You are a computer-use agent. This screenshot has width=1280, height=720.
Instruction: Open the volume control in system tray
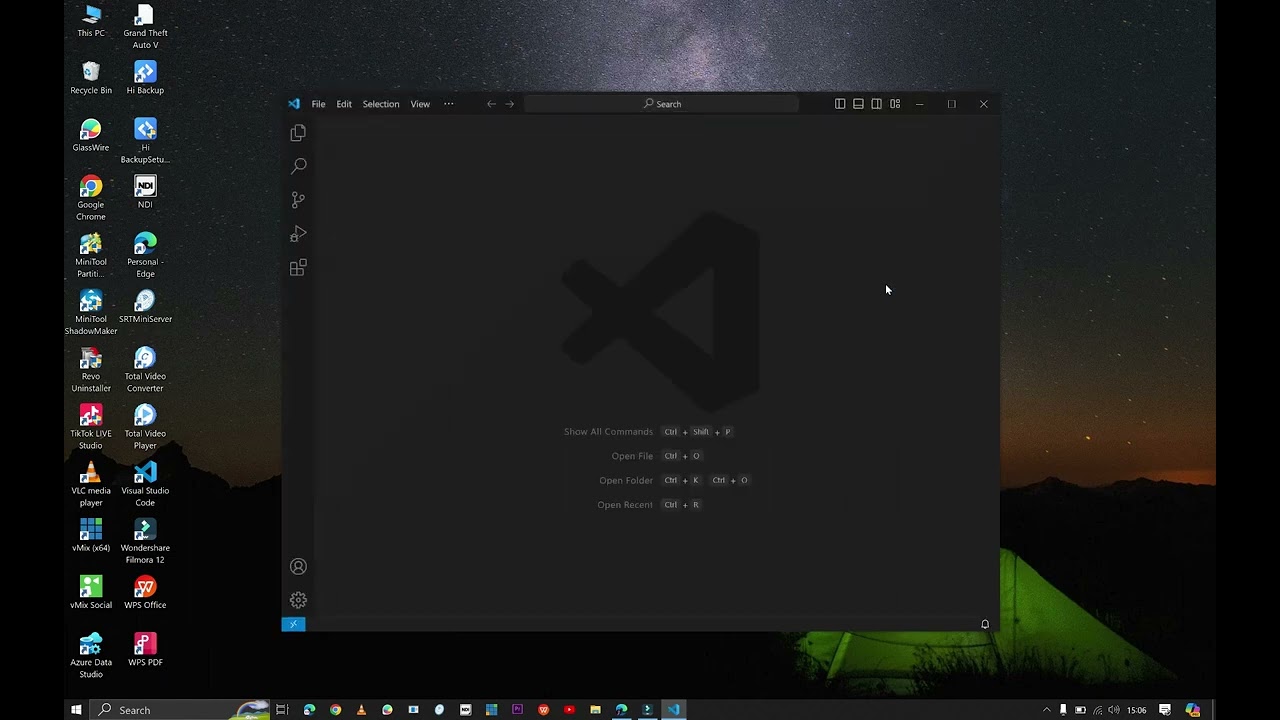pyautogui.click(x=1114, y=710)
